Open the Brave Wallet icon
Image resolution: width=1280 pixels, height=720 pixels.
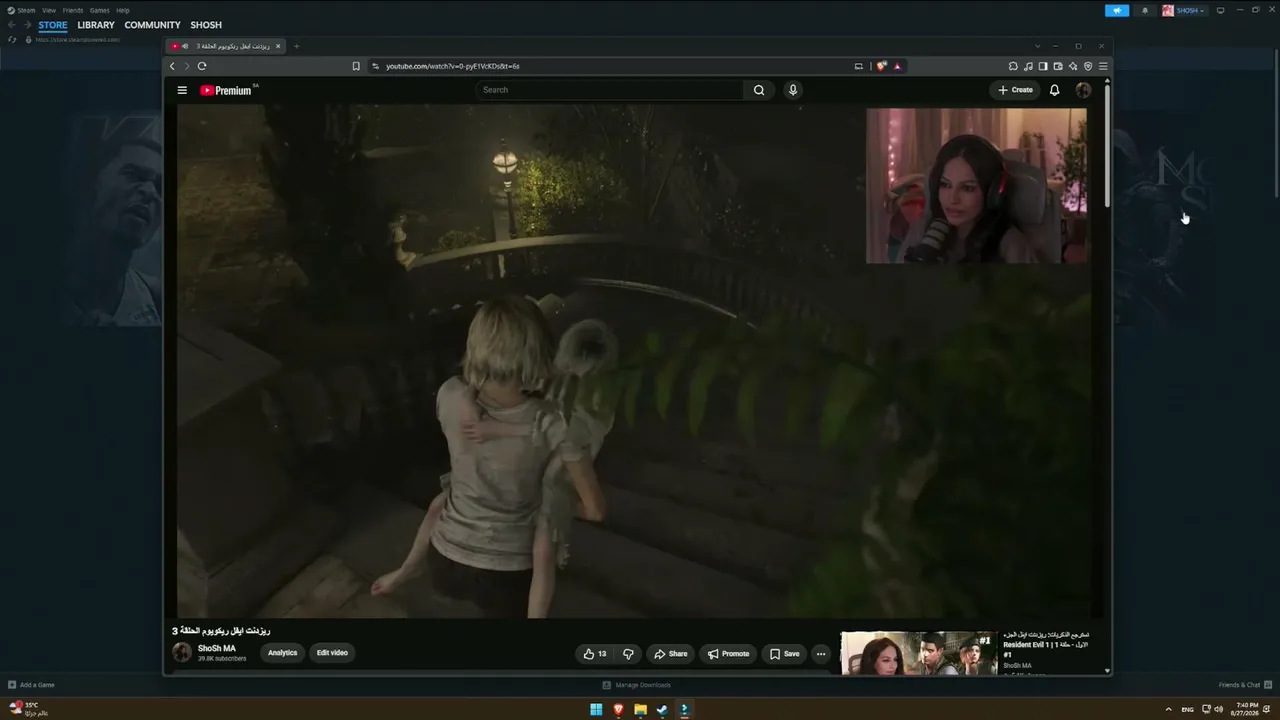(x=1058, y=66)
